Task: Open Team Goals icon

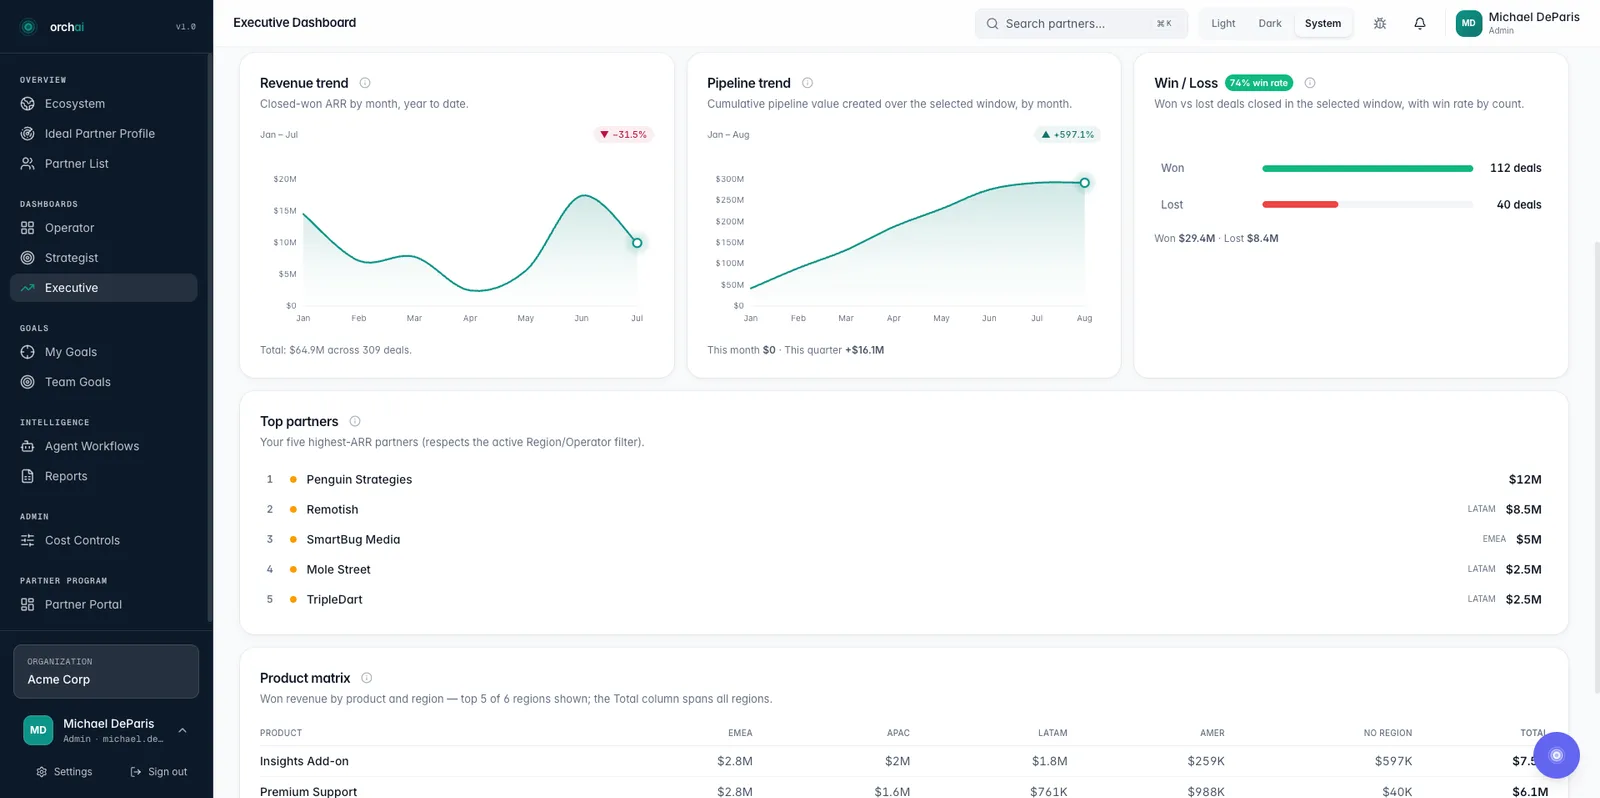Action: coord(28,382)
